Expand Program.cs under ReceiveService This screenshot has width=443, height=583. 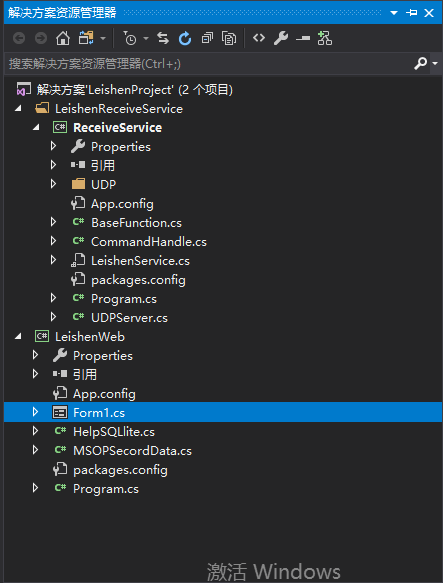click(54, 298)
